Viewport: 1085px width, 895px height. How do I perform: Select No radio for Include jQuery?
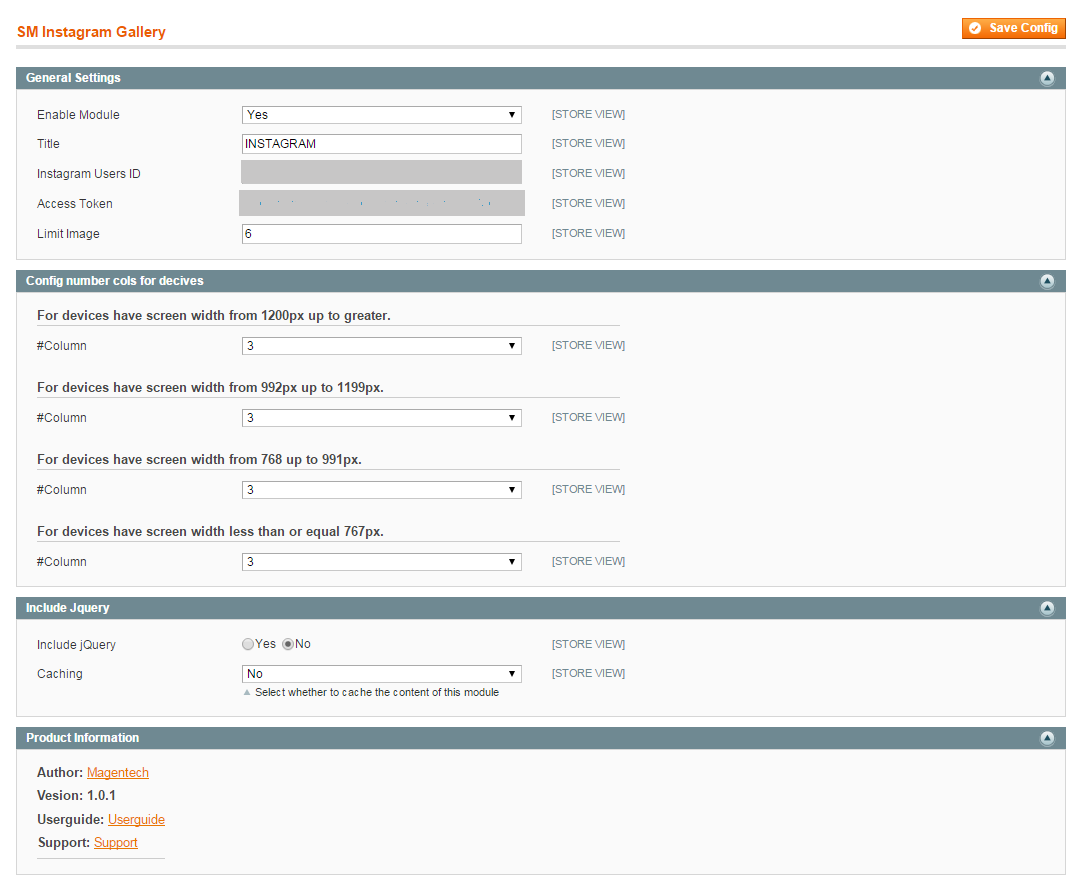click(x=288, y=644)
